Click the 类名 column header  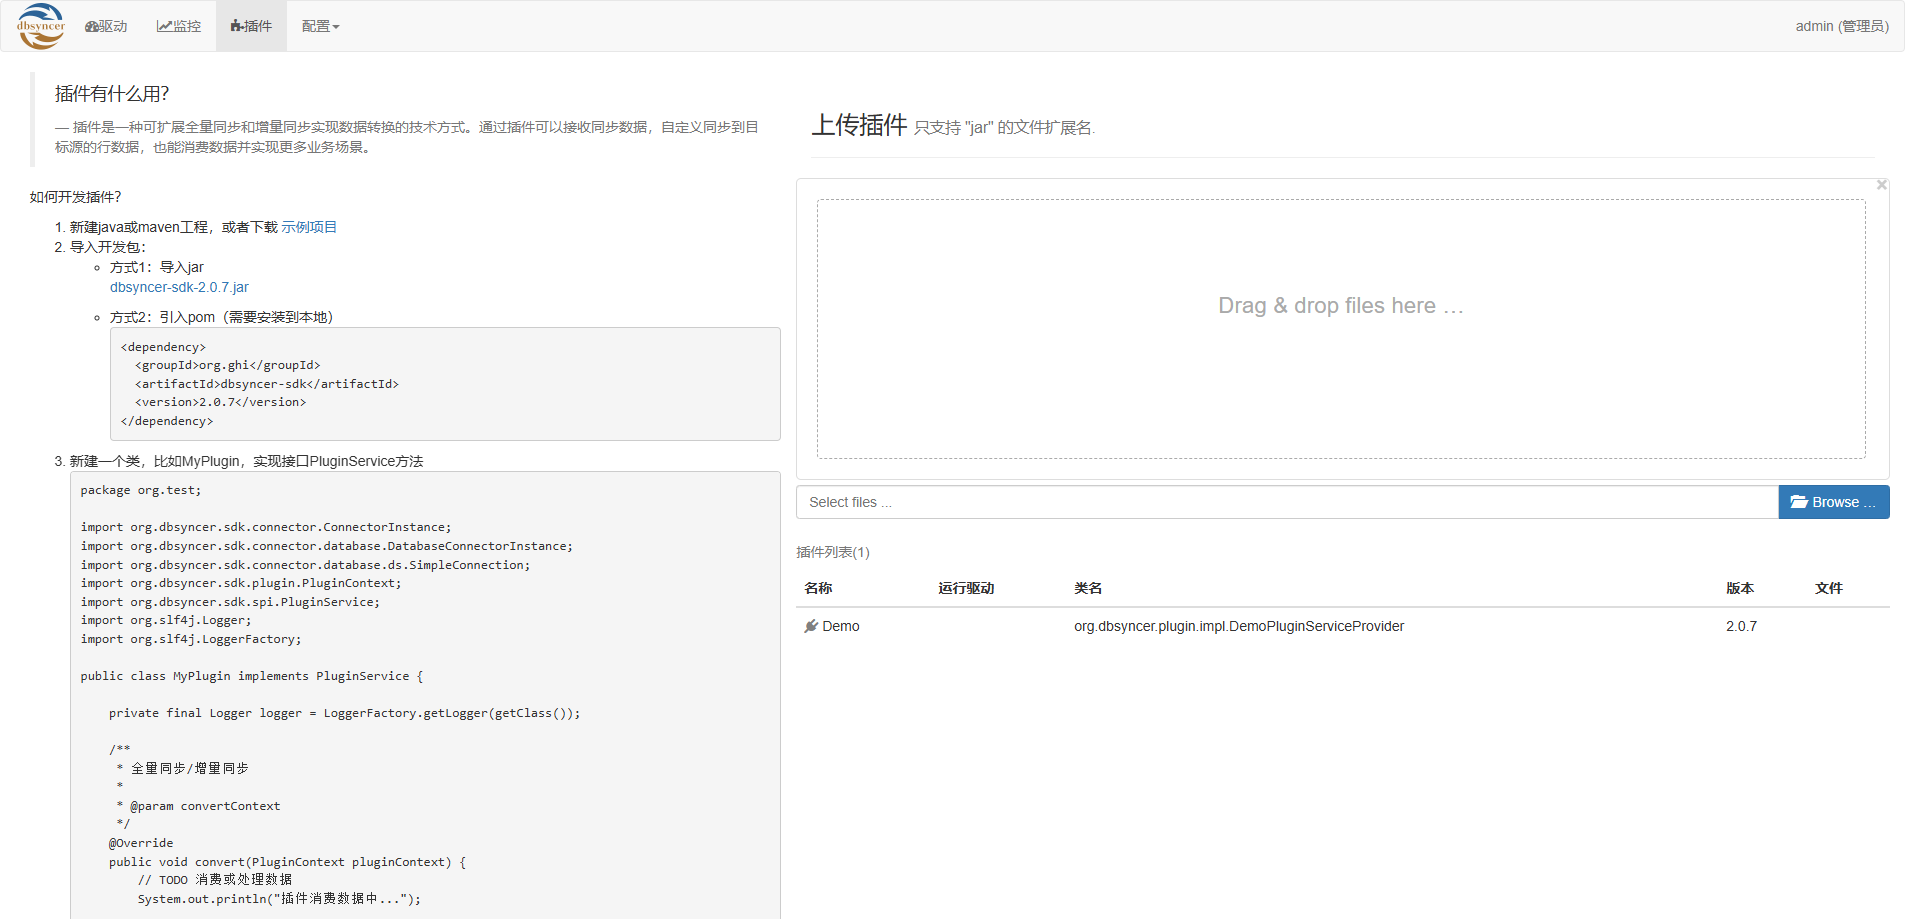(x=1088, y=588)
